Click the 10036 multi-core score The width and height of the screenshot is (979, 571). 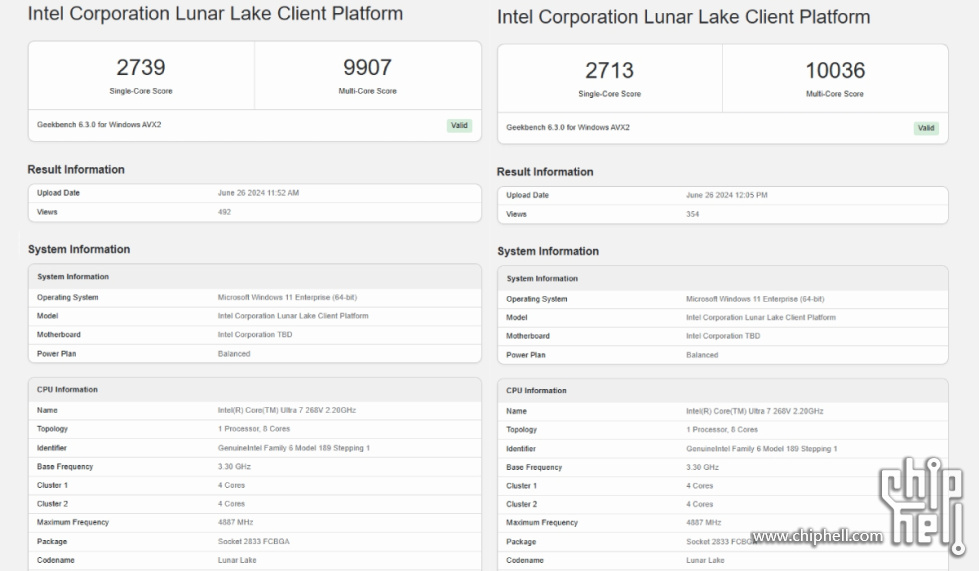point(835,71)
